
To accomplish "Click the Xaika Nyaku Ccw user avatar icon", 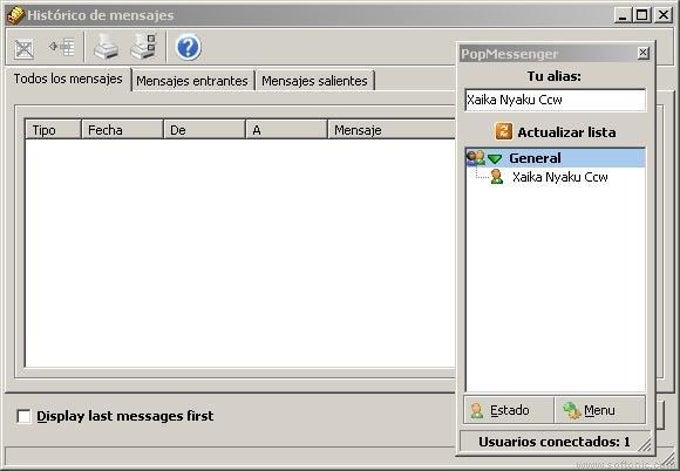I will coord(497,177).
